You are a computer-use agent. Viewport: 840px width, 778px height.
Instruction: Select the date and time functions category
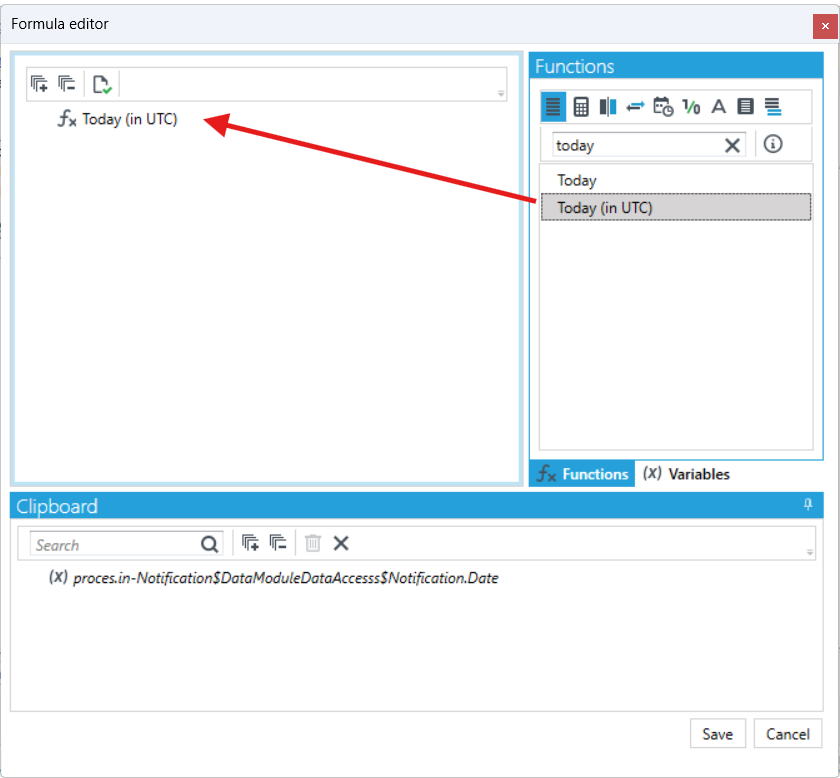coord(663,107)
